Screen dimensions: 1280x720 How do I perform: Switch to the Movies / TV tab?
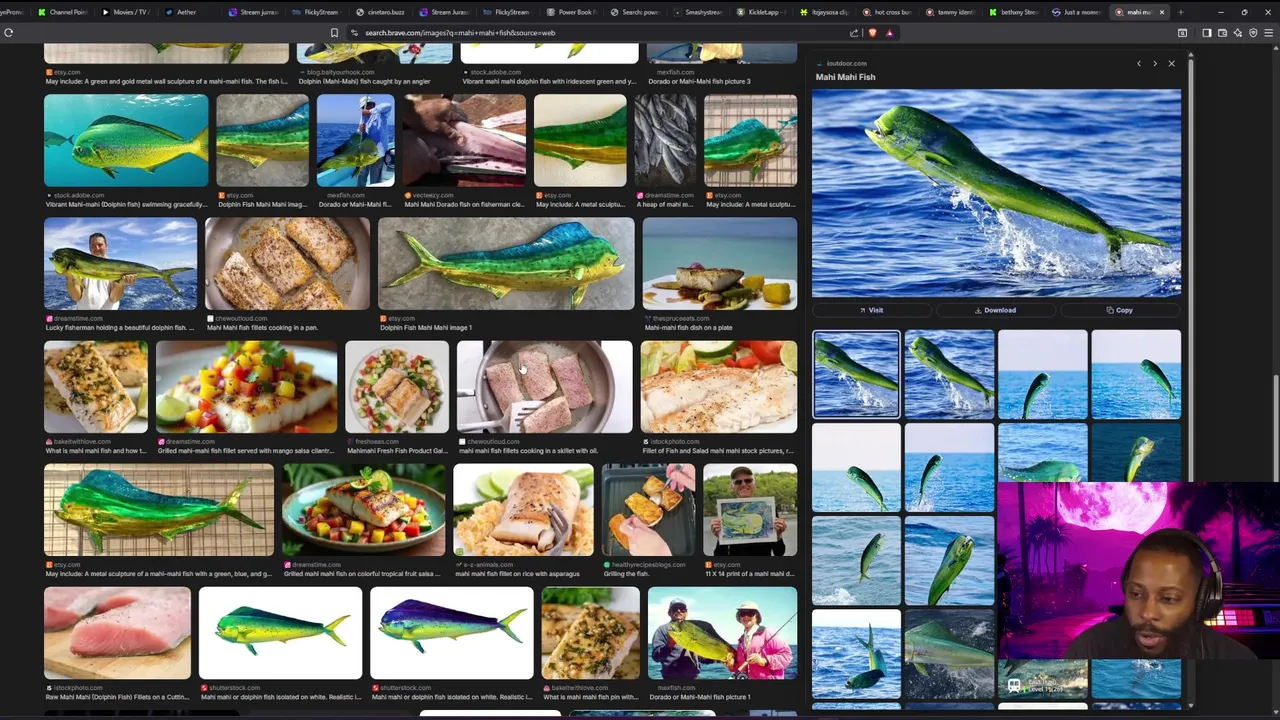tap(125, 12)
